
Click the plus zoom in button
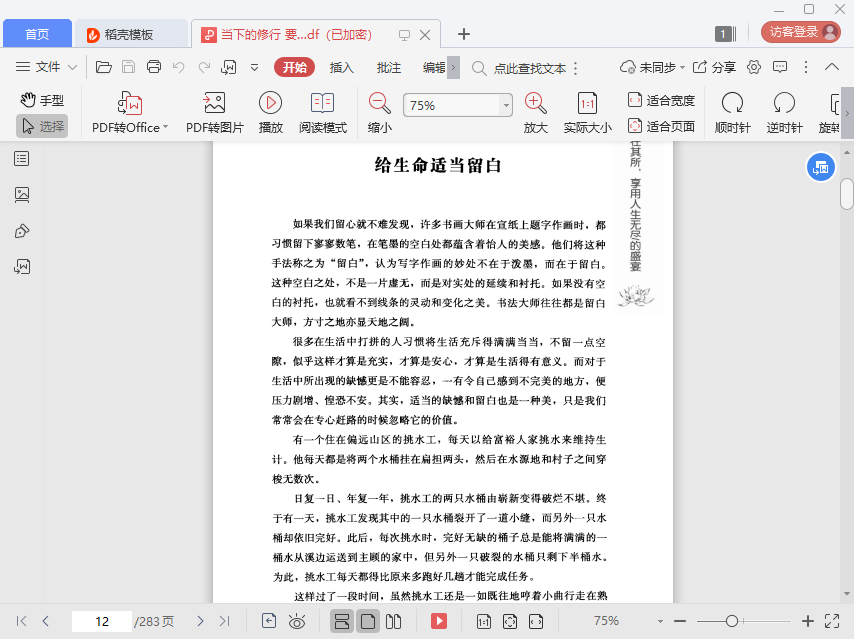[x=808, y=621]
